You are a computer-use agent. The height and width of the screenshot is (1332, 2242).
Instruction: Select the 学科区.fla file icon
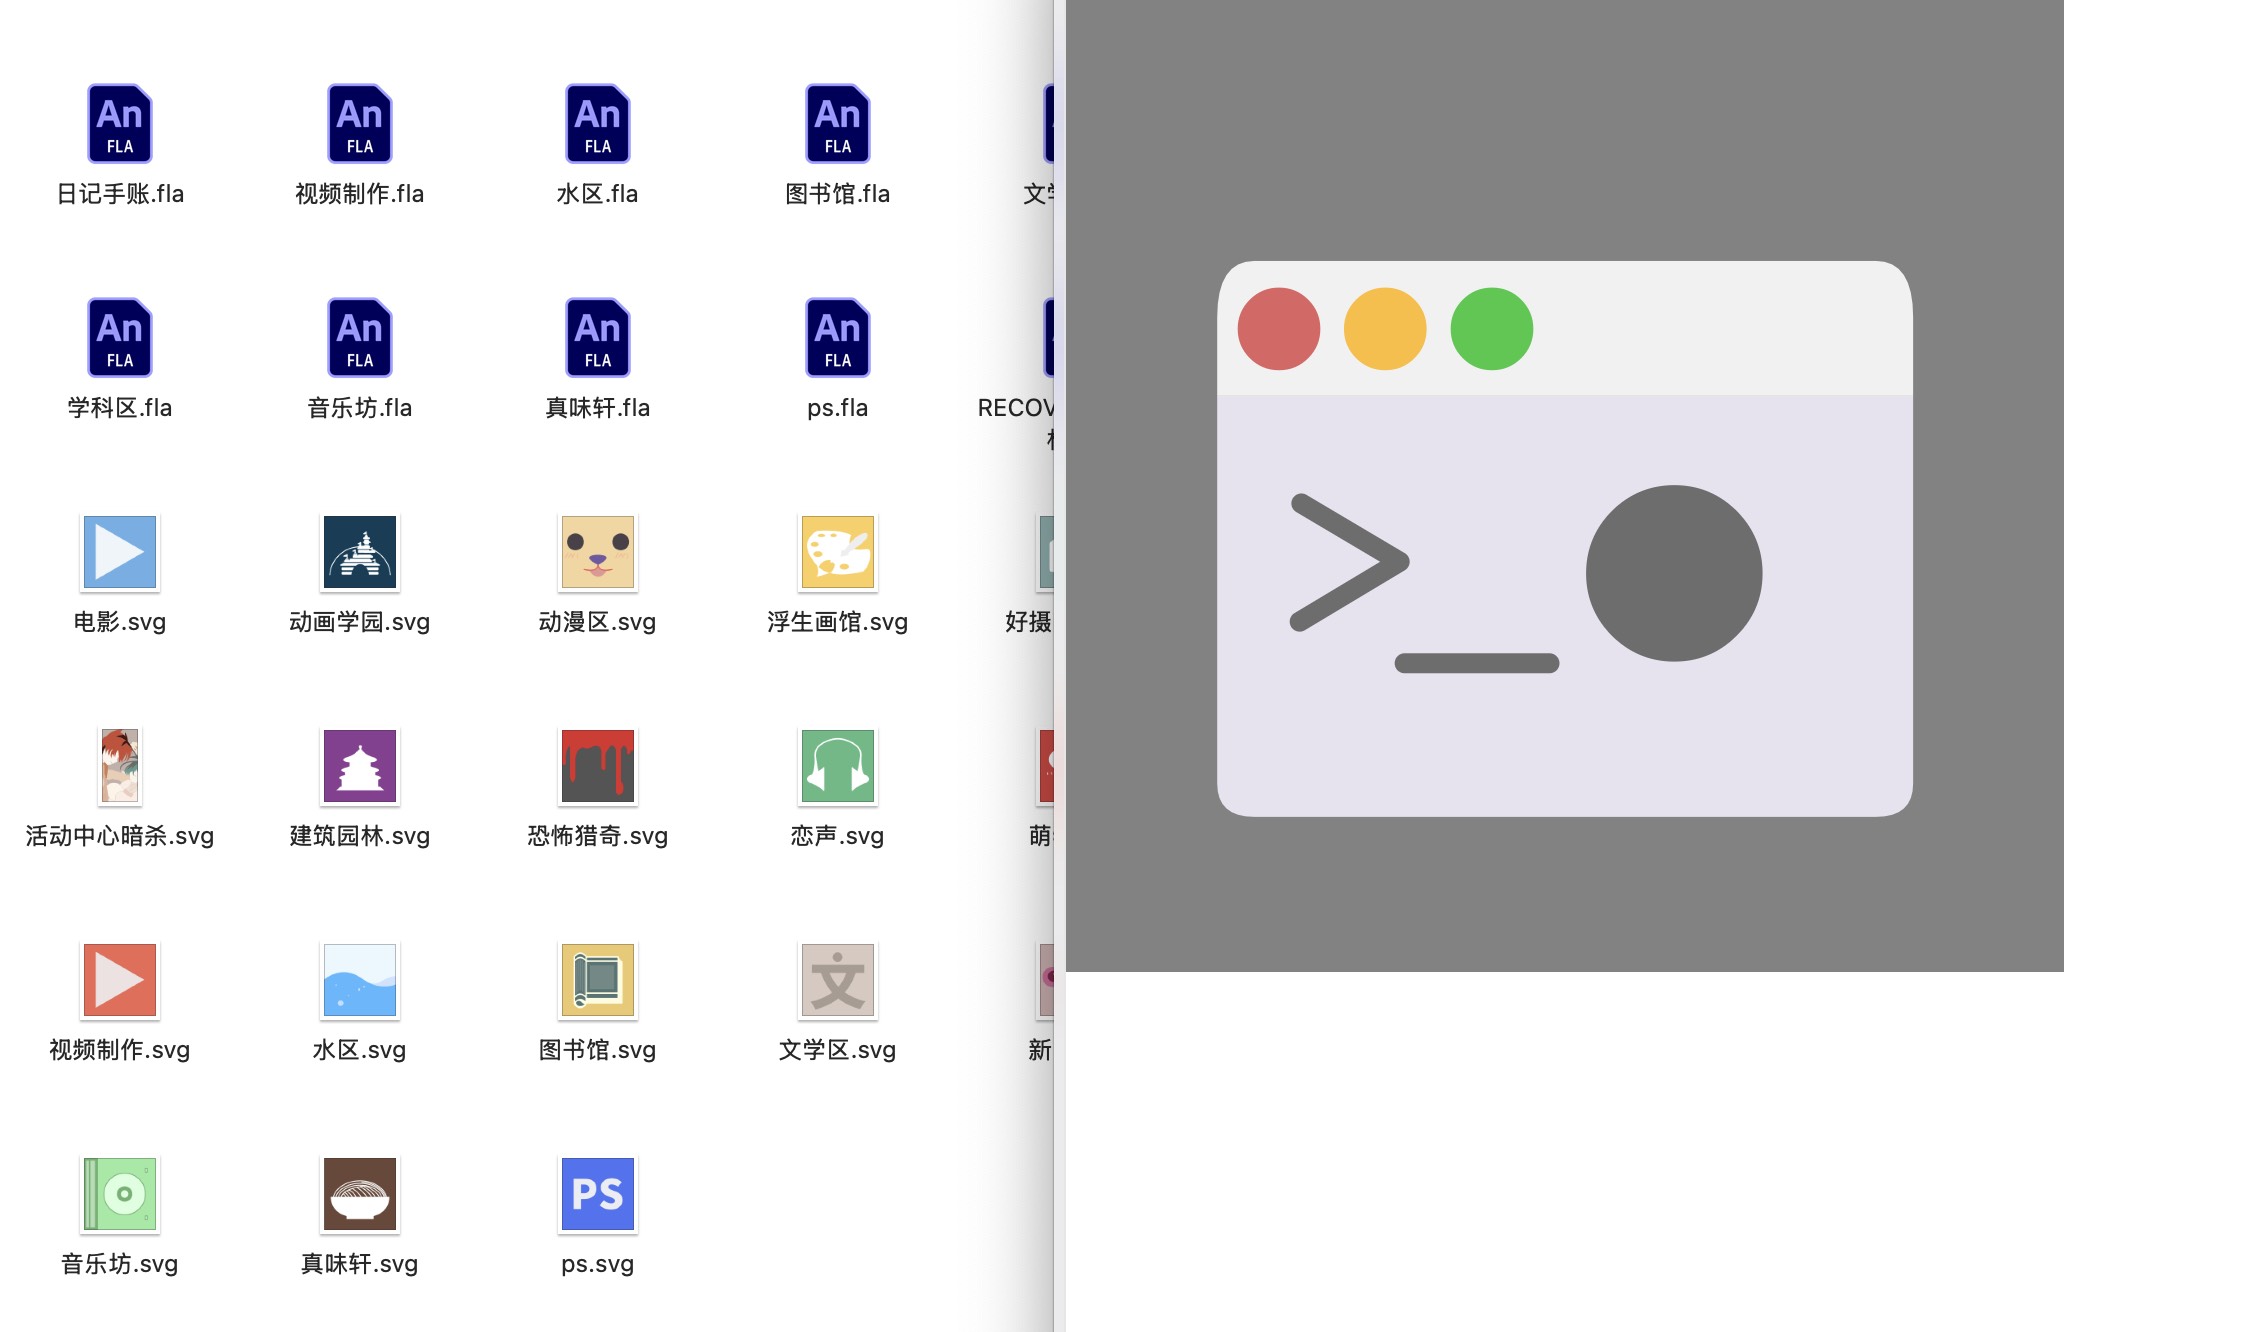[x=120, y=337]
